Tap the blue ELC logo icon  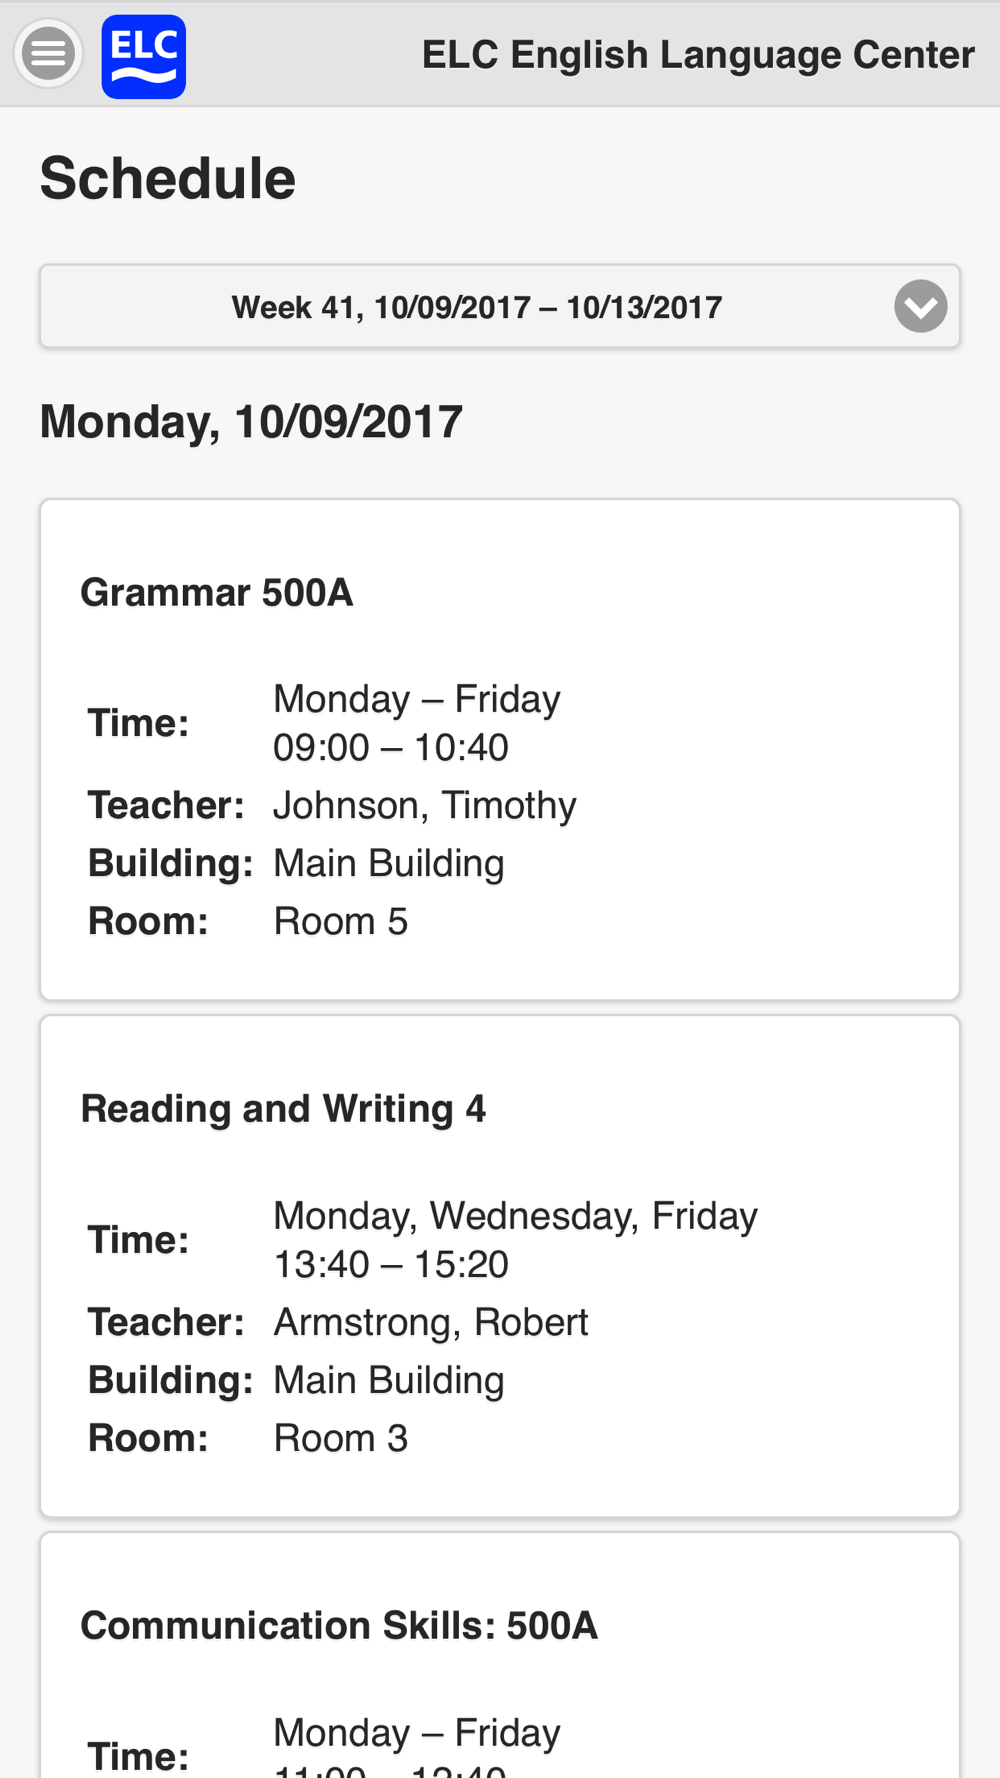pyautogui.click(x=143, y=56)
